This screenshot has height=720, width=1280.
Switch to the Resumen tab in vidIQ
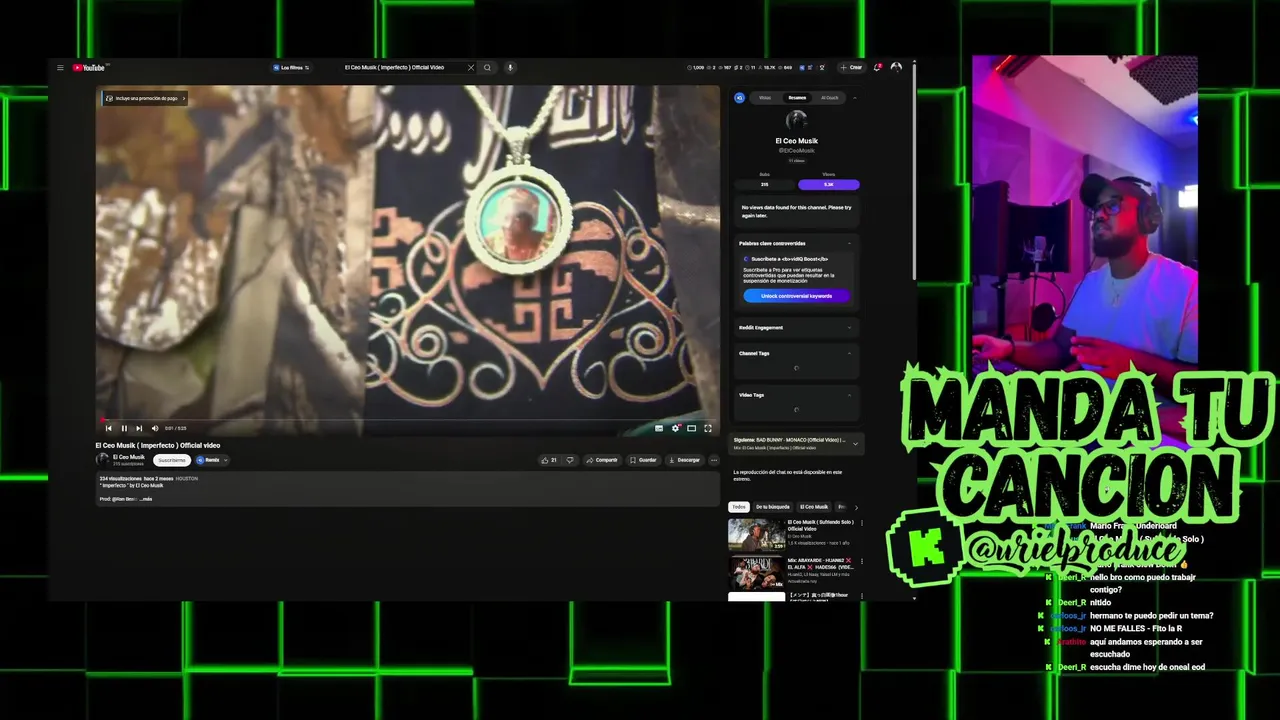tap(797, 98)
